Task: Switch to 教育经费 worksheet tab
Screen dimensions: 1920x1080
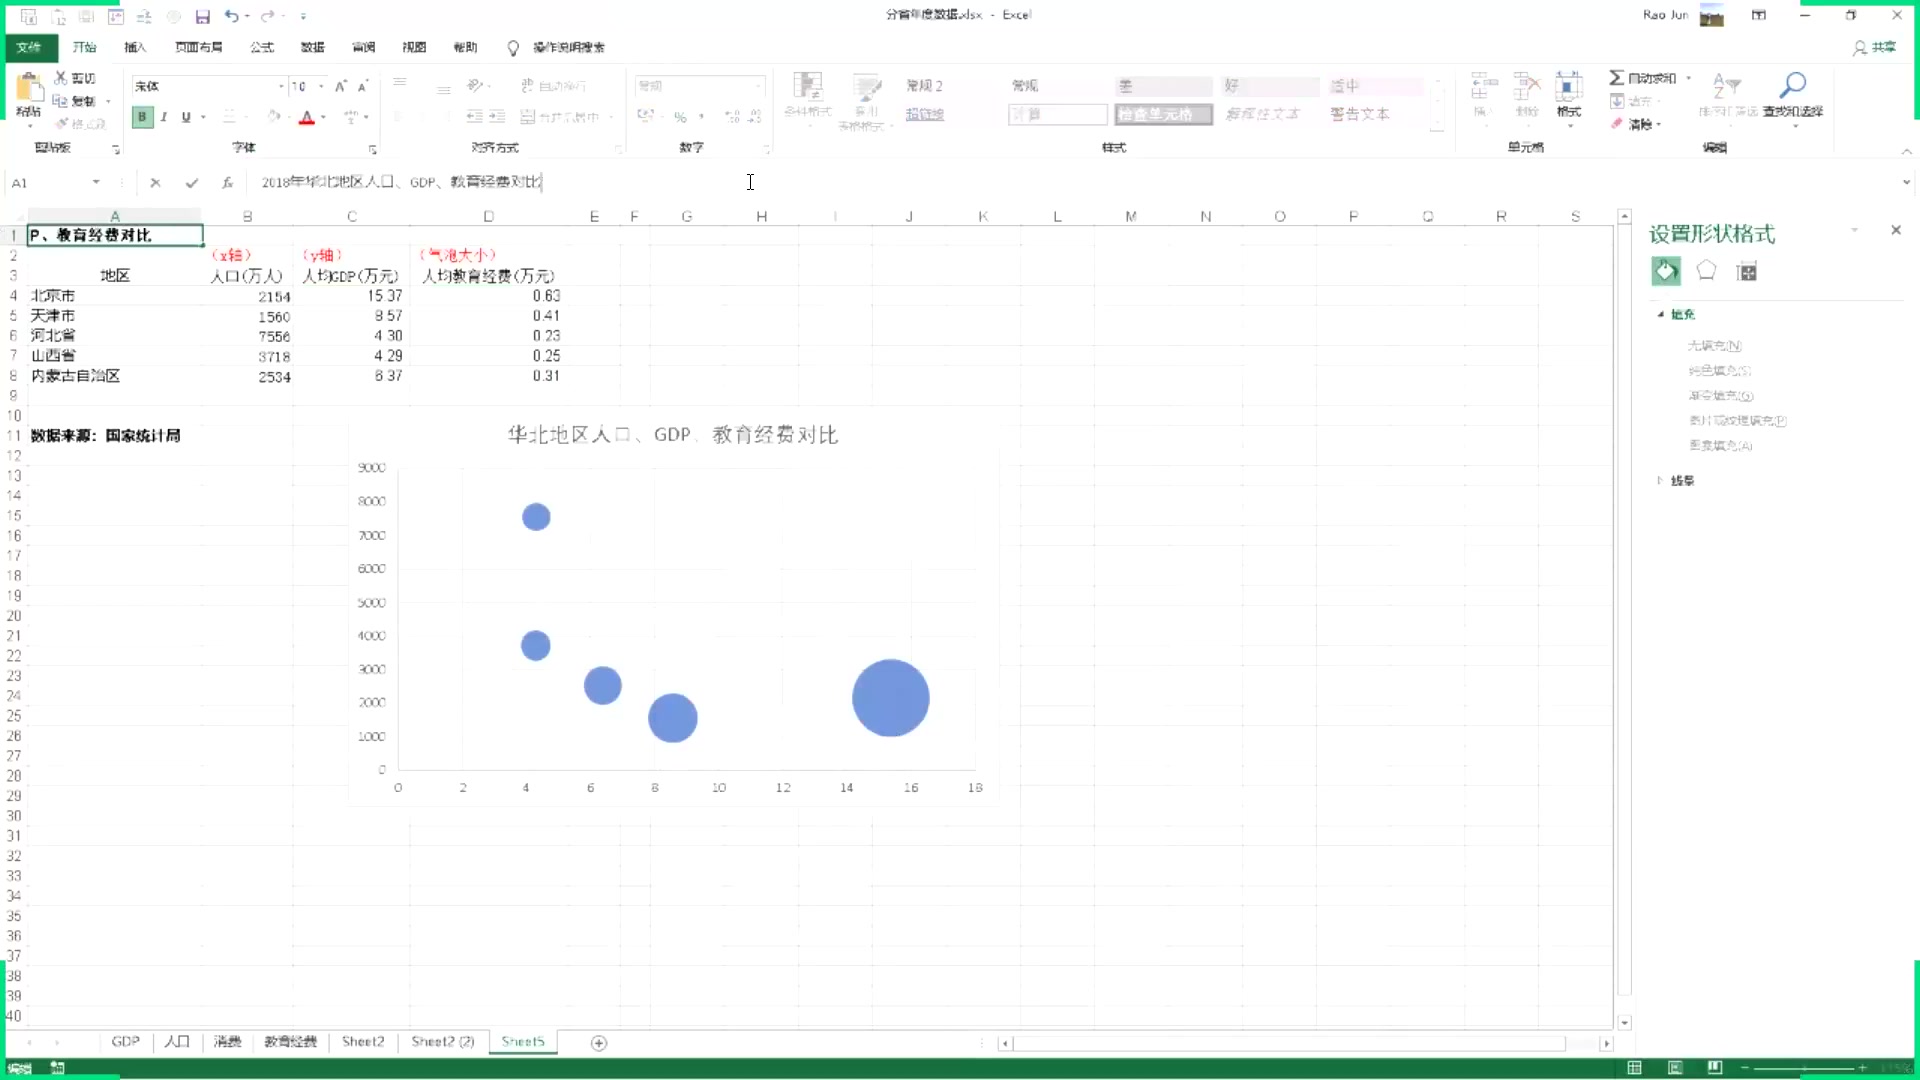Action: (289, 1042)
